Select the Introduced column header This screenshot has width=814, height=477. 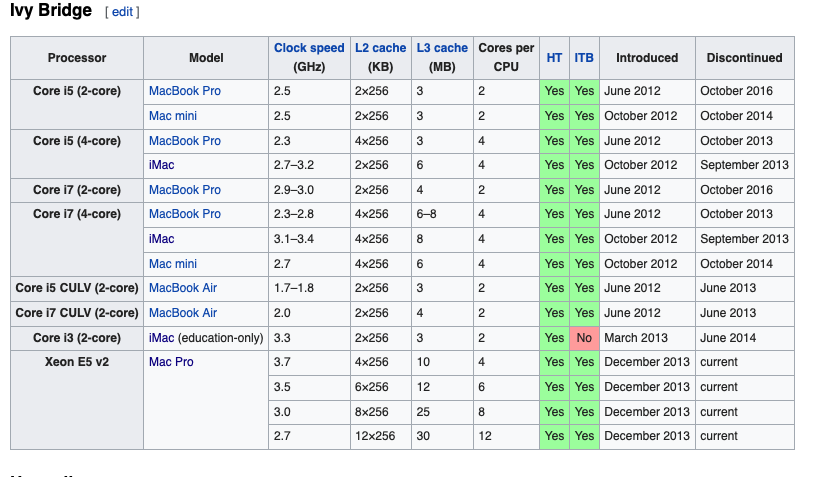pos(647,58)
